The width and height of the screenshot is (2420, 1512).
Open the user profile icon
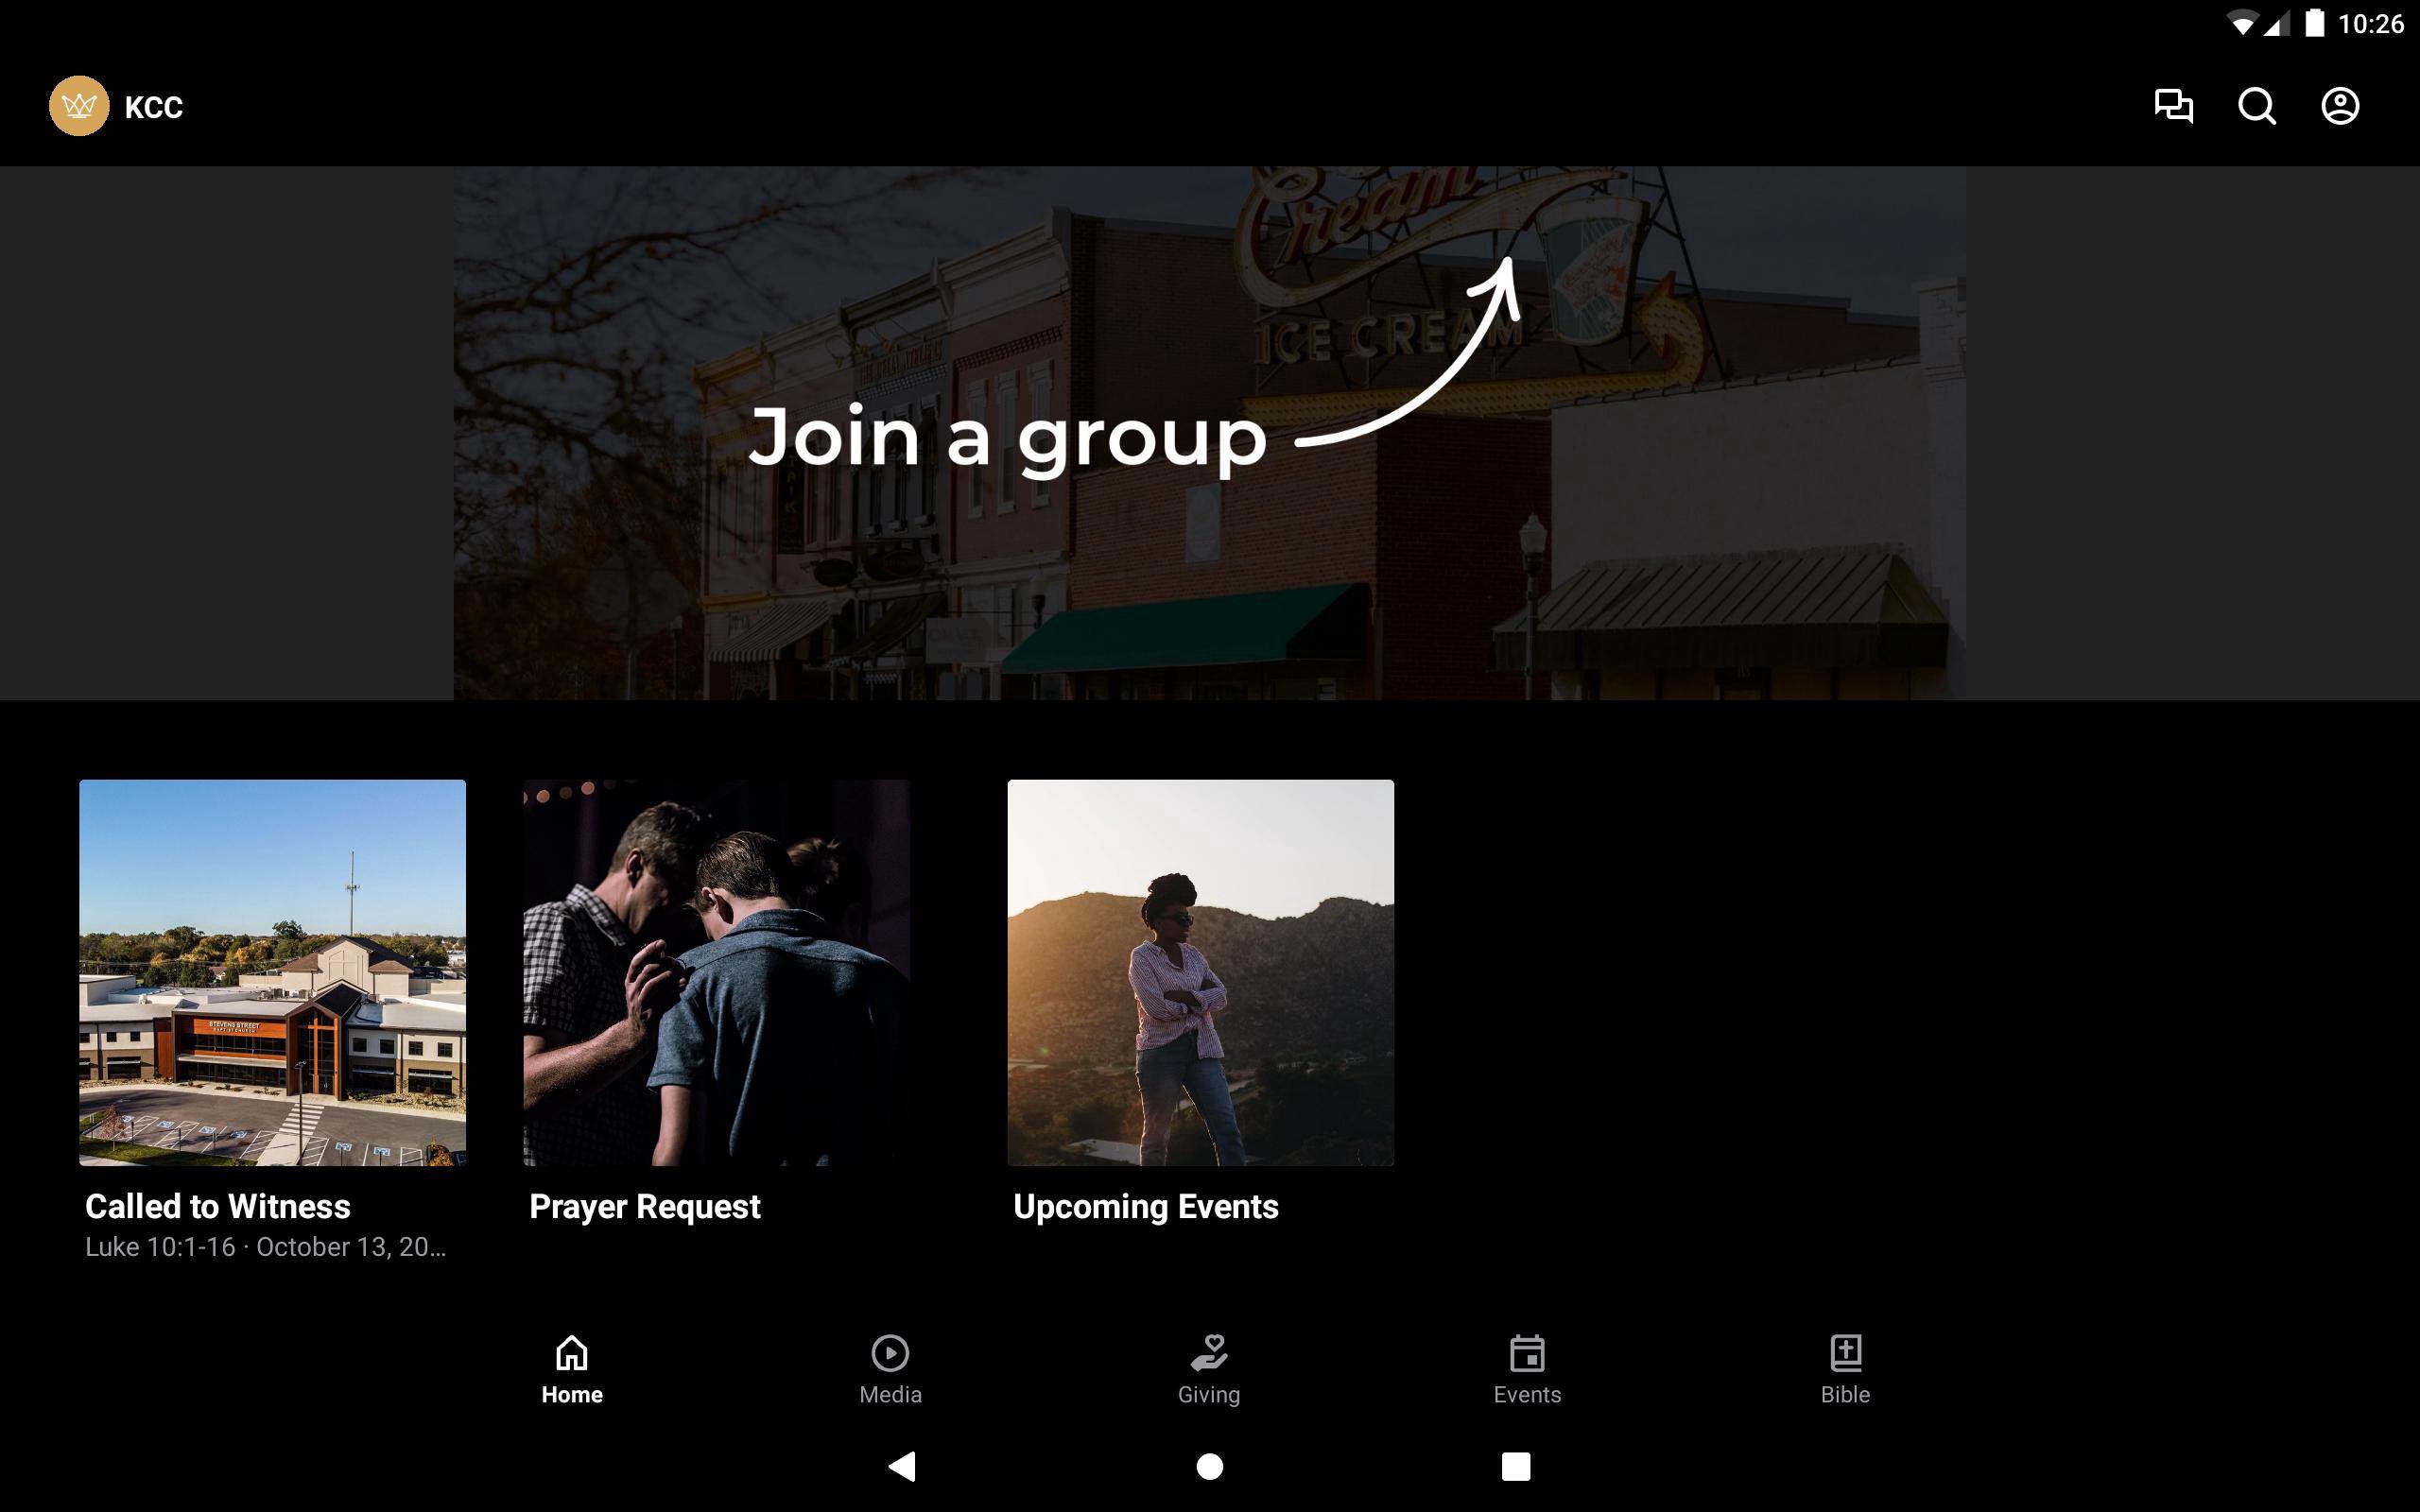2339,106
